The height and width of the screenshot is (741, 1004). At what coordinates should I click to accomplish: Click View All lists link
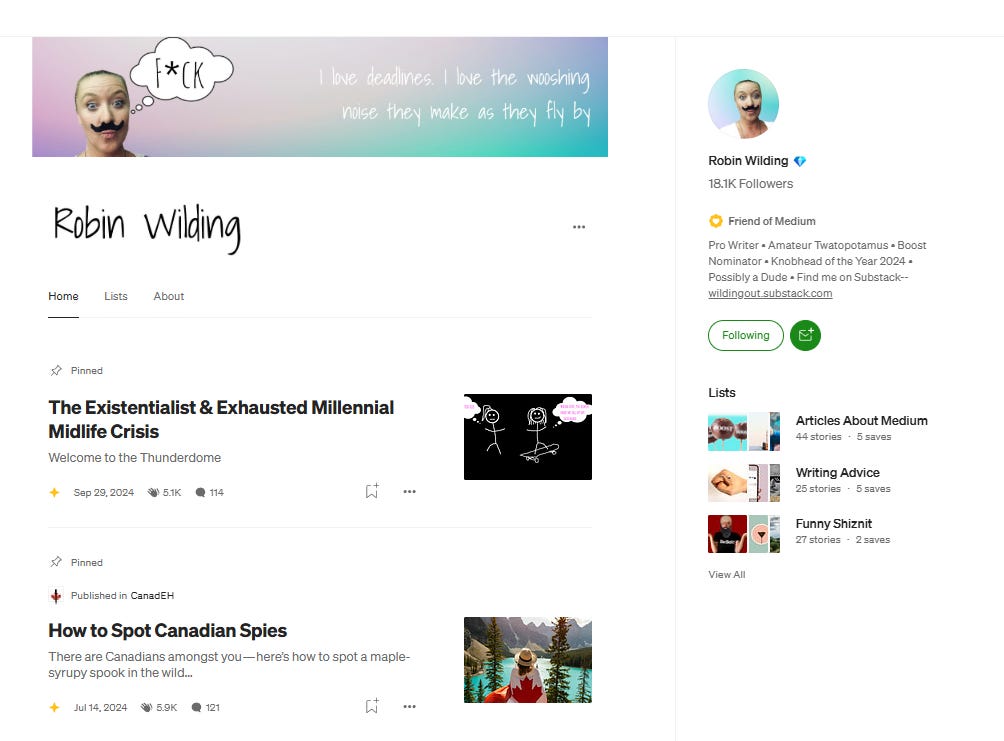[727, 574]
